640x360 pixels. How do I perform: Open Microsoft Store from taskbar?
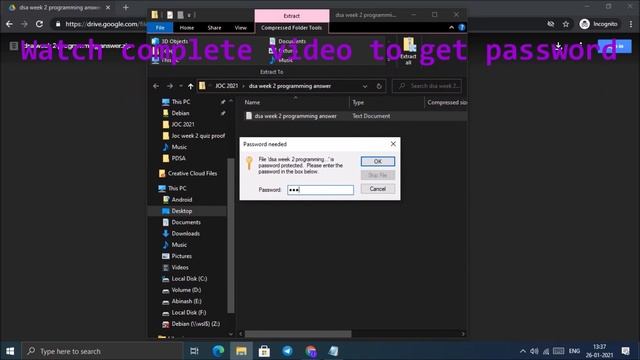264,351
